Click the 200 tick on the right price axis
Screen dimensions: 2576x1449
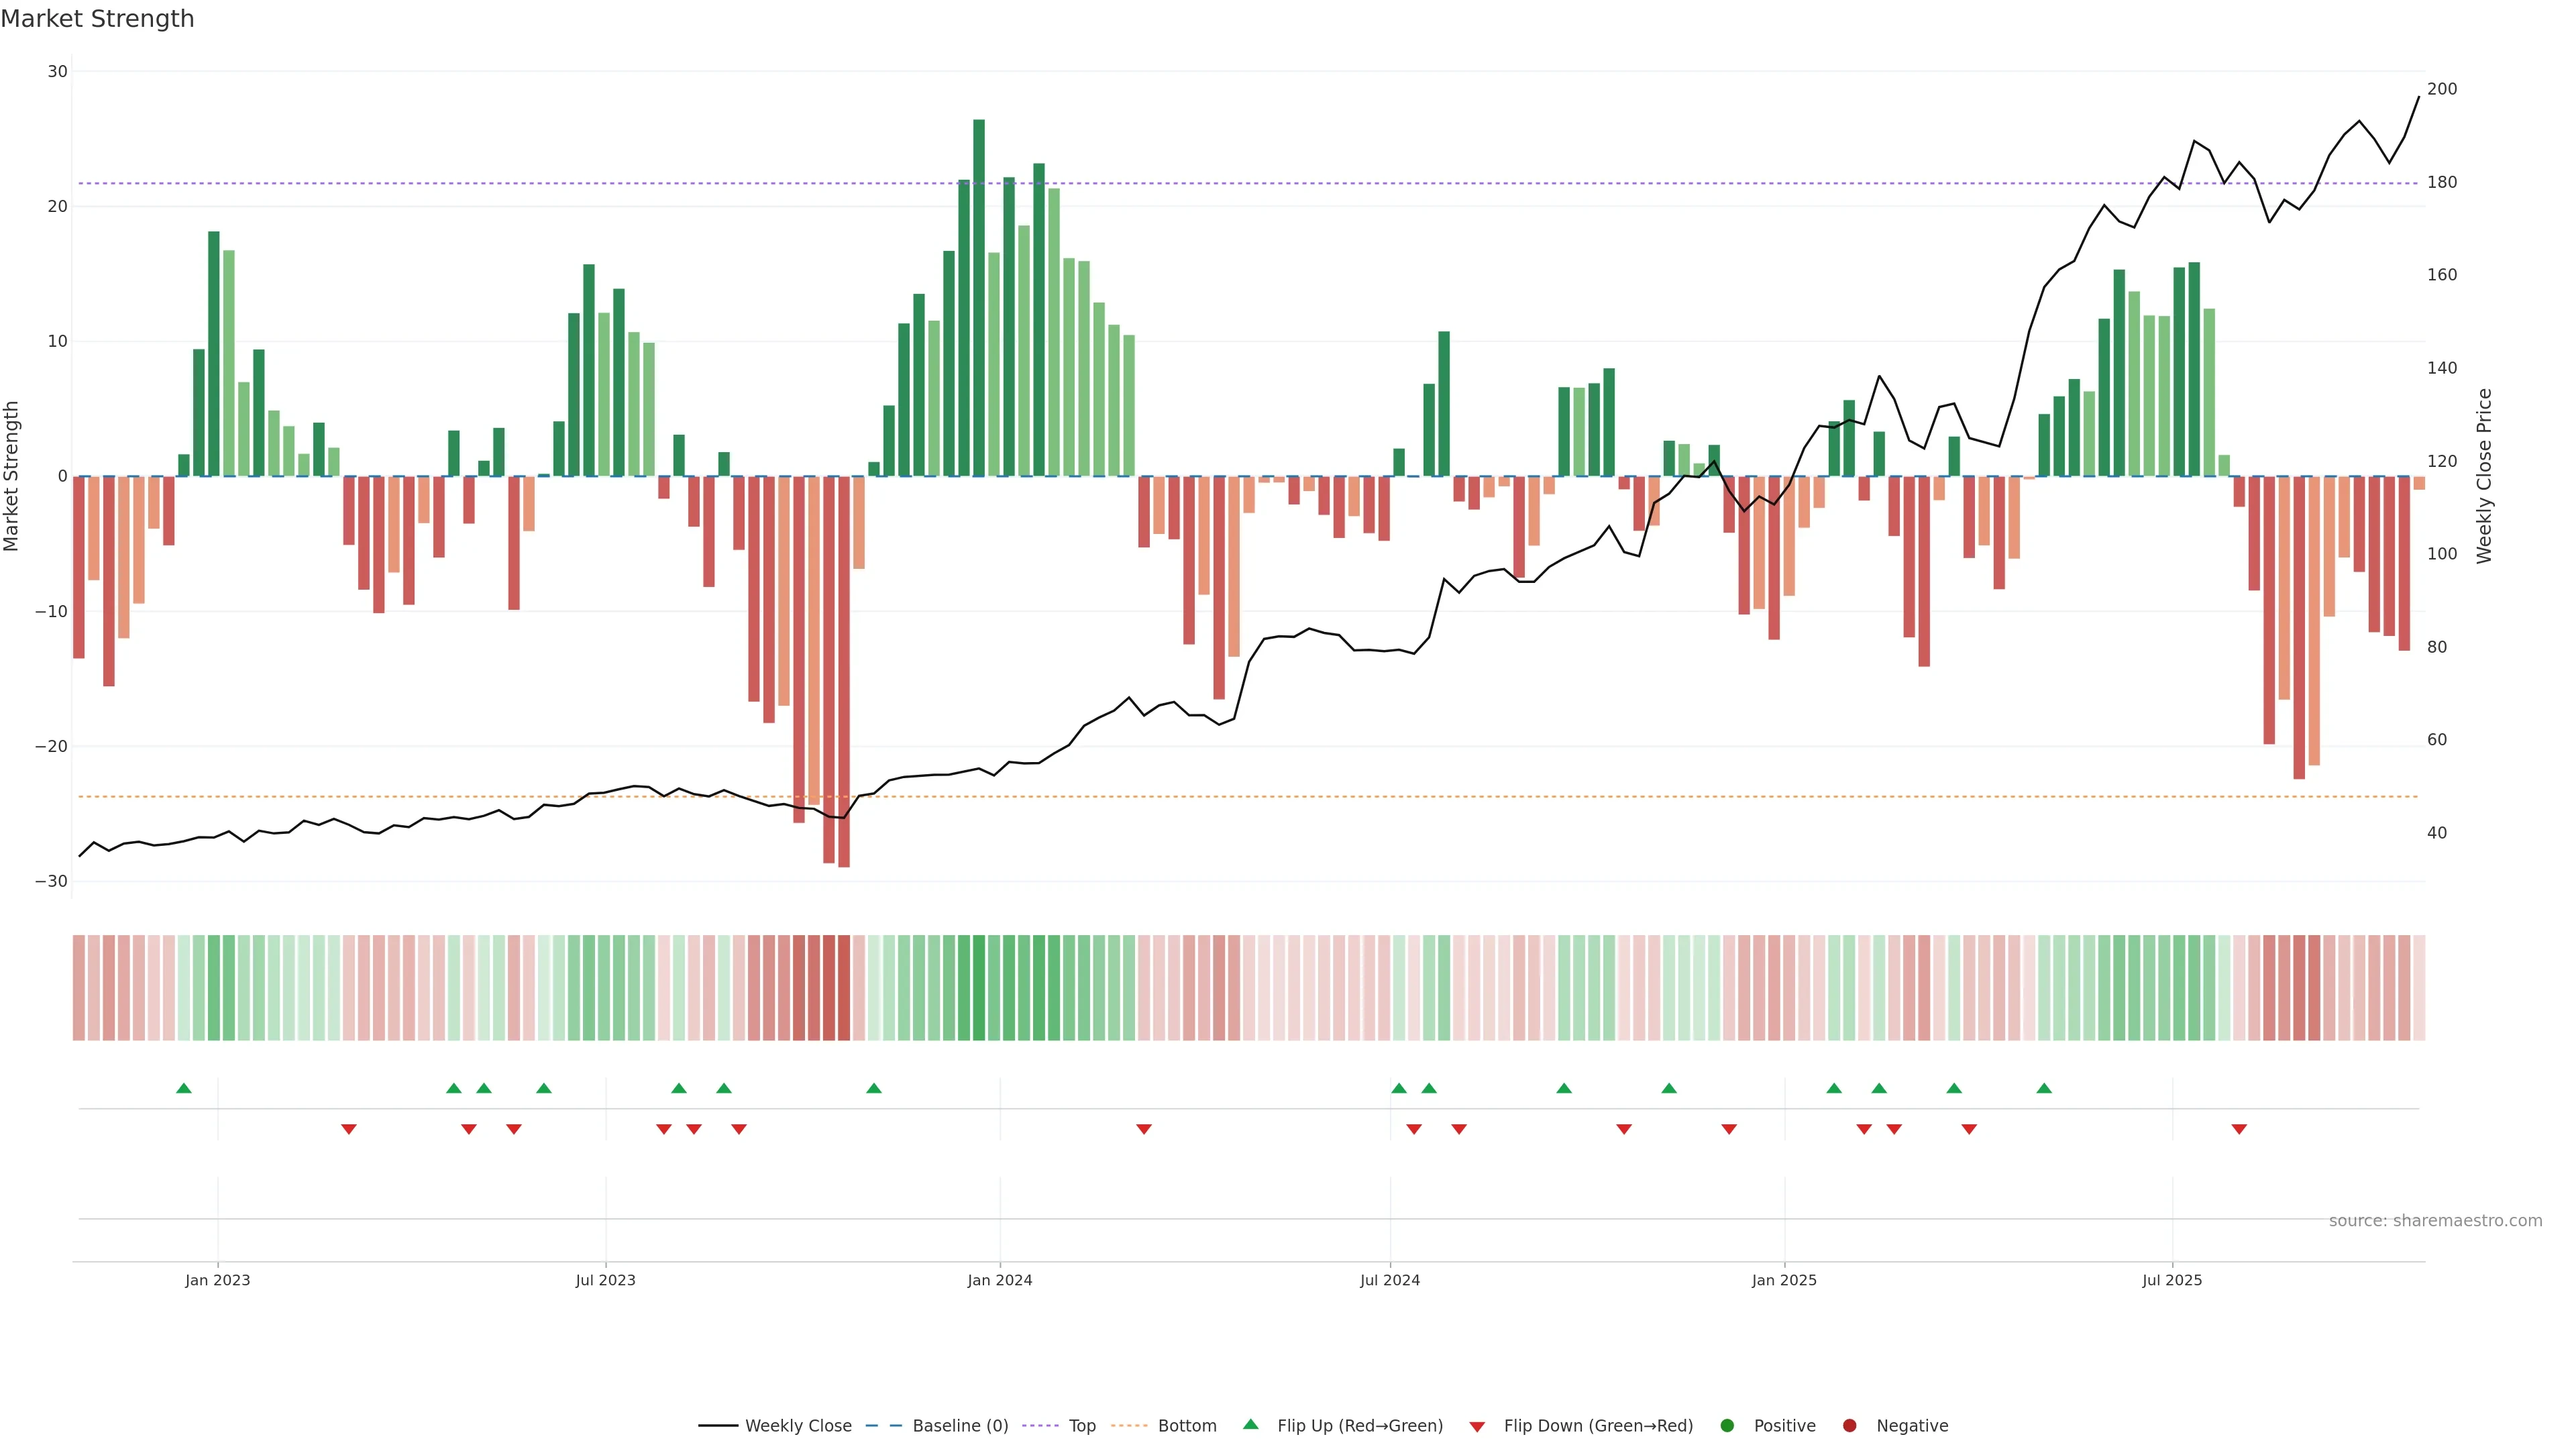click(x=2441, y=89)
